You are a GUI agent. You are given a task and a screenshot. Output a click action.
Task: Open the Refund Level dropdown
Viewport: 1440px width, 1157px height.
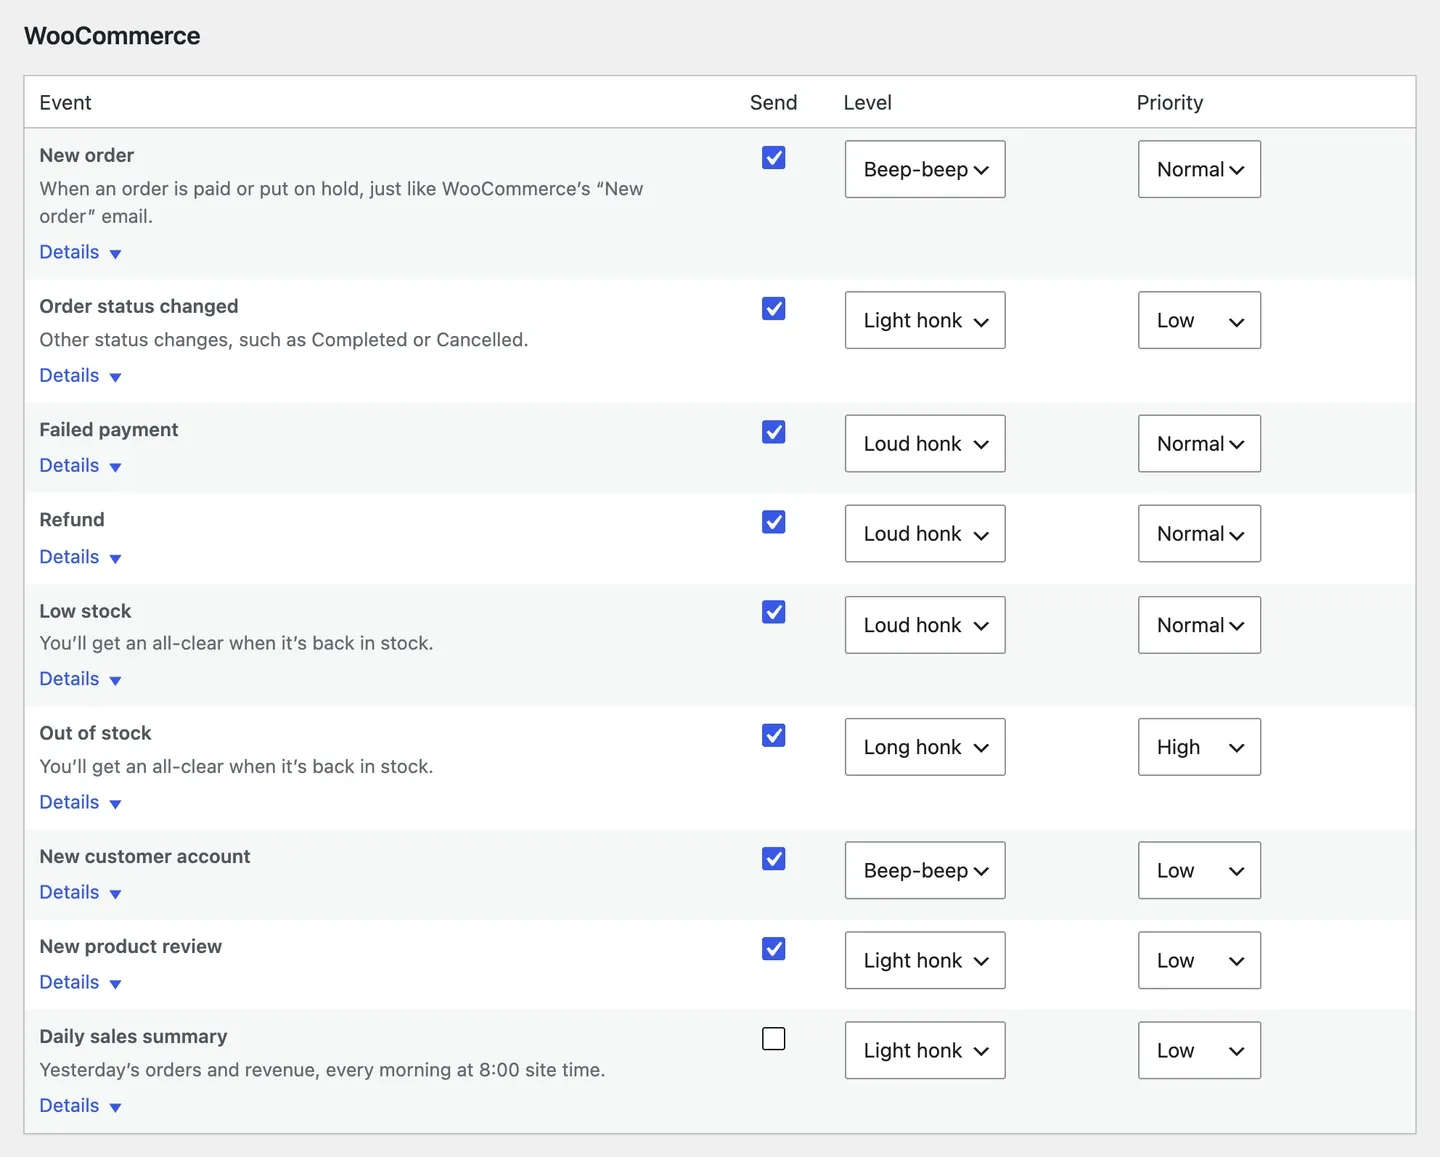[x=925, y=534]
